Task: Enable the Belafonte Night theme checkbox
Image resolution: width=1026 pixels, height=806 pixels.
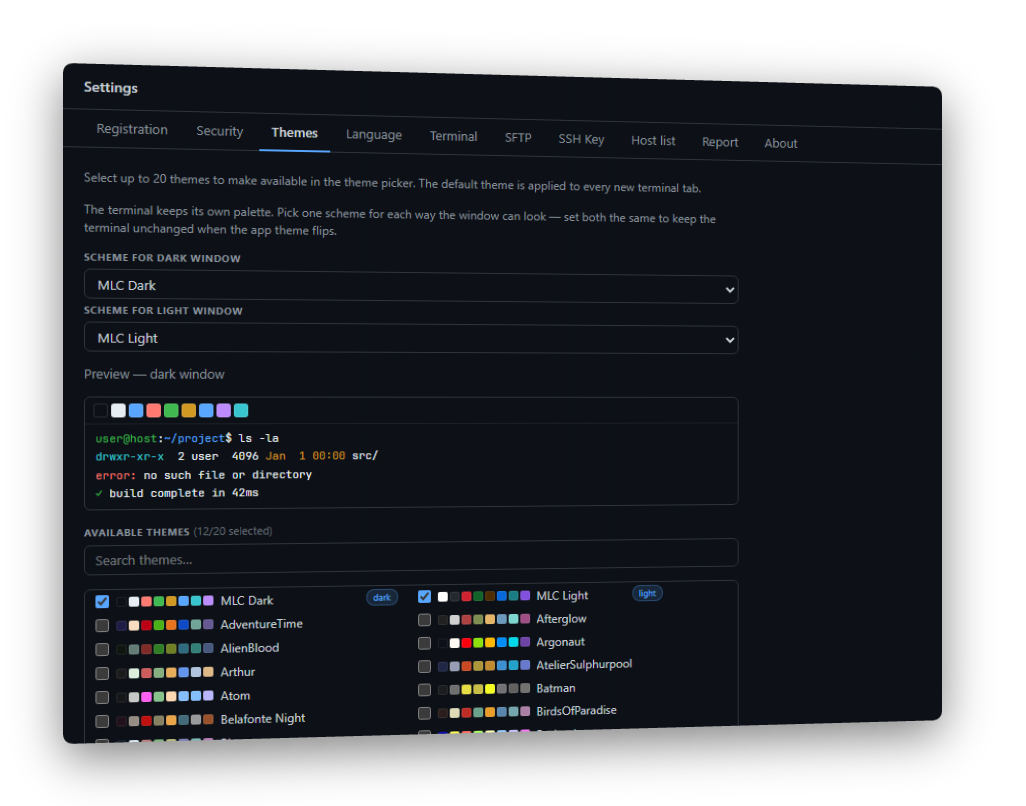Action: click(x=102, y=721)
